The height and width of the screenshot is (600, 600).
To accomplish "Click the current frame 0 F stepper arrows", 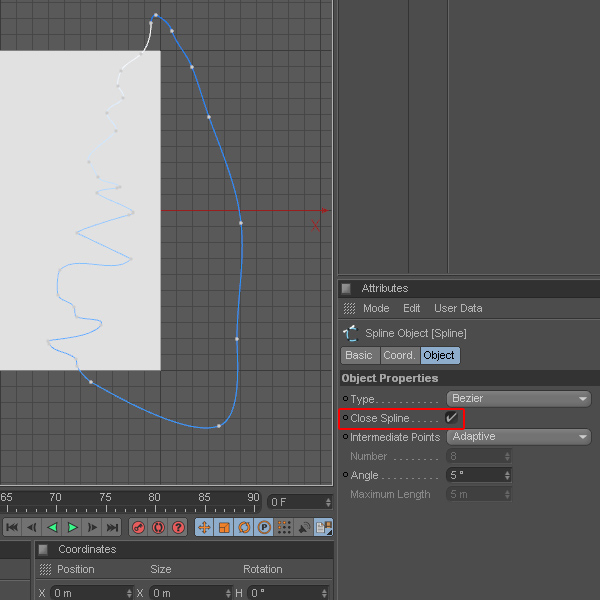I will [328, 502].
